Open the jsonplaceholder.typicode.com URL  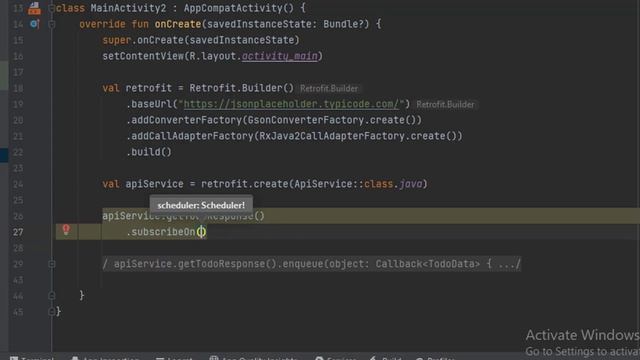291,104
